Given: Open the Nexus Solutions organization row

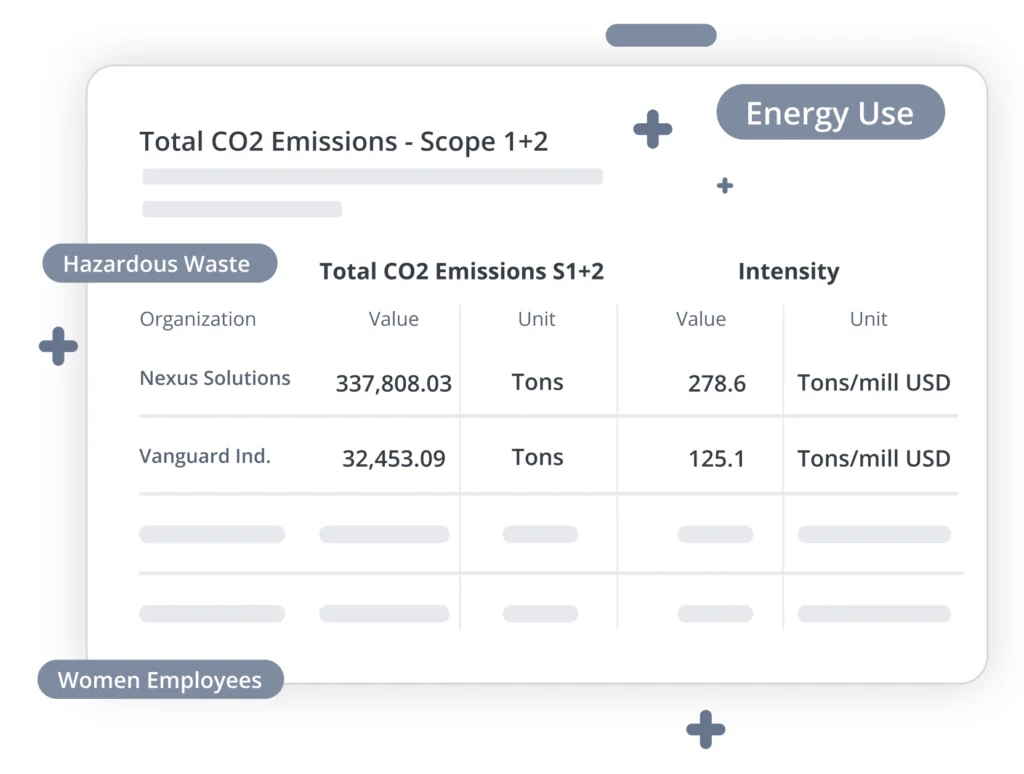Looking at the screenshot, I should [215, 378].
